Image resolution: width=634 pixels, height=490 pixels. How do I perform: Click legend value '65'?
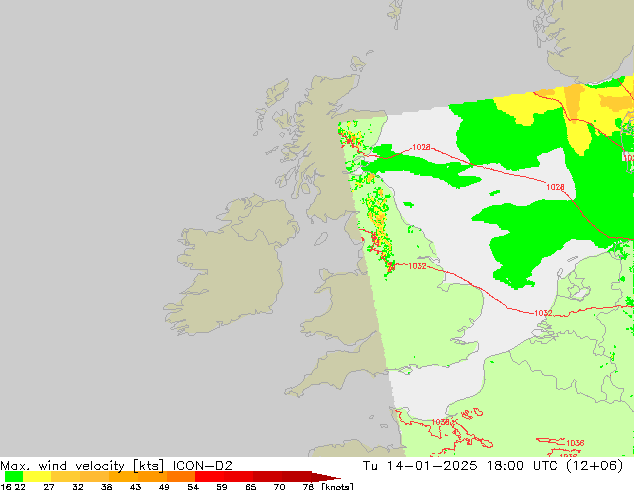click(251, 486)
